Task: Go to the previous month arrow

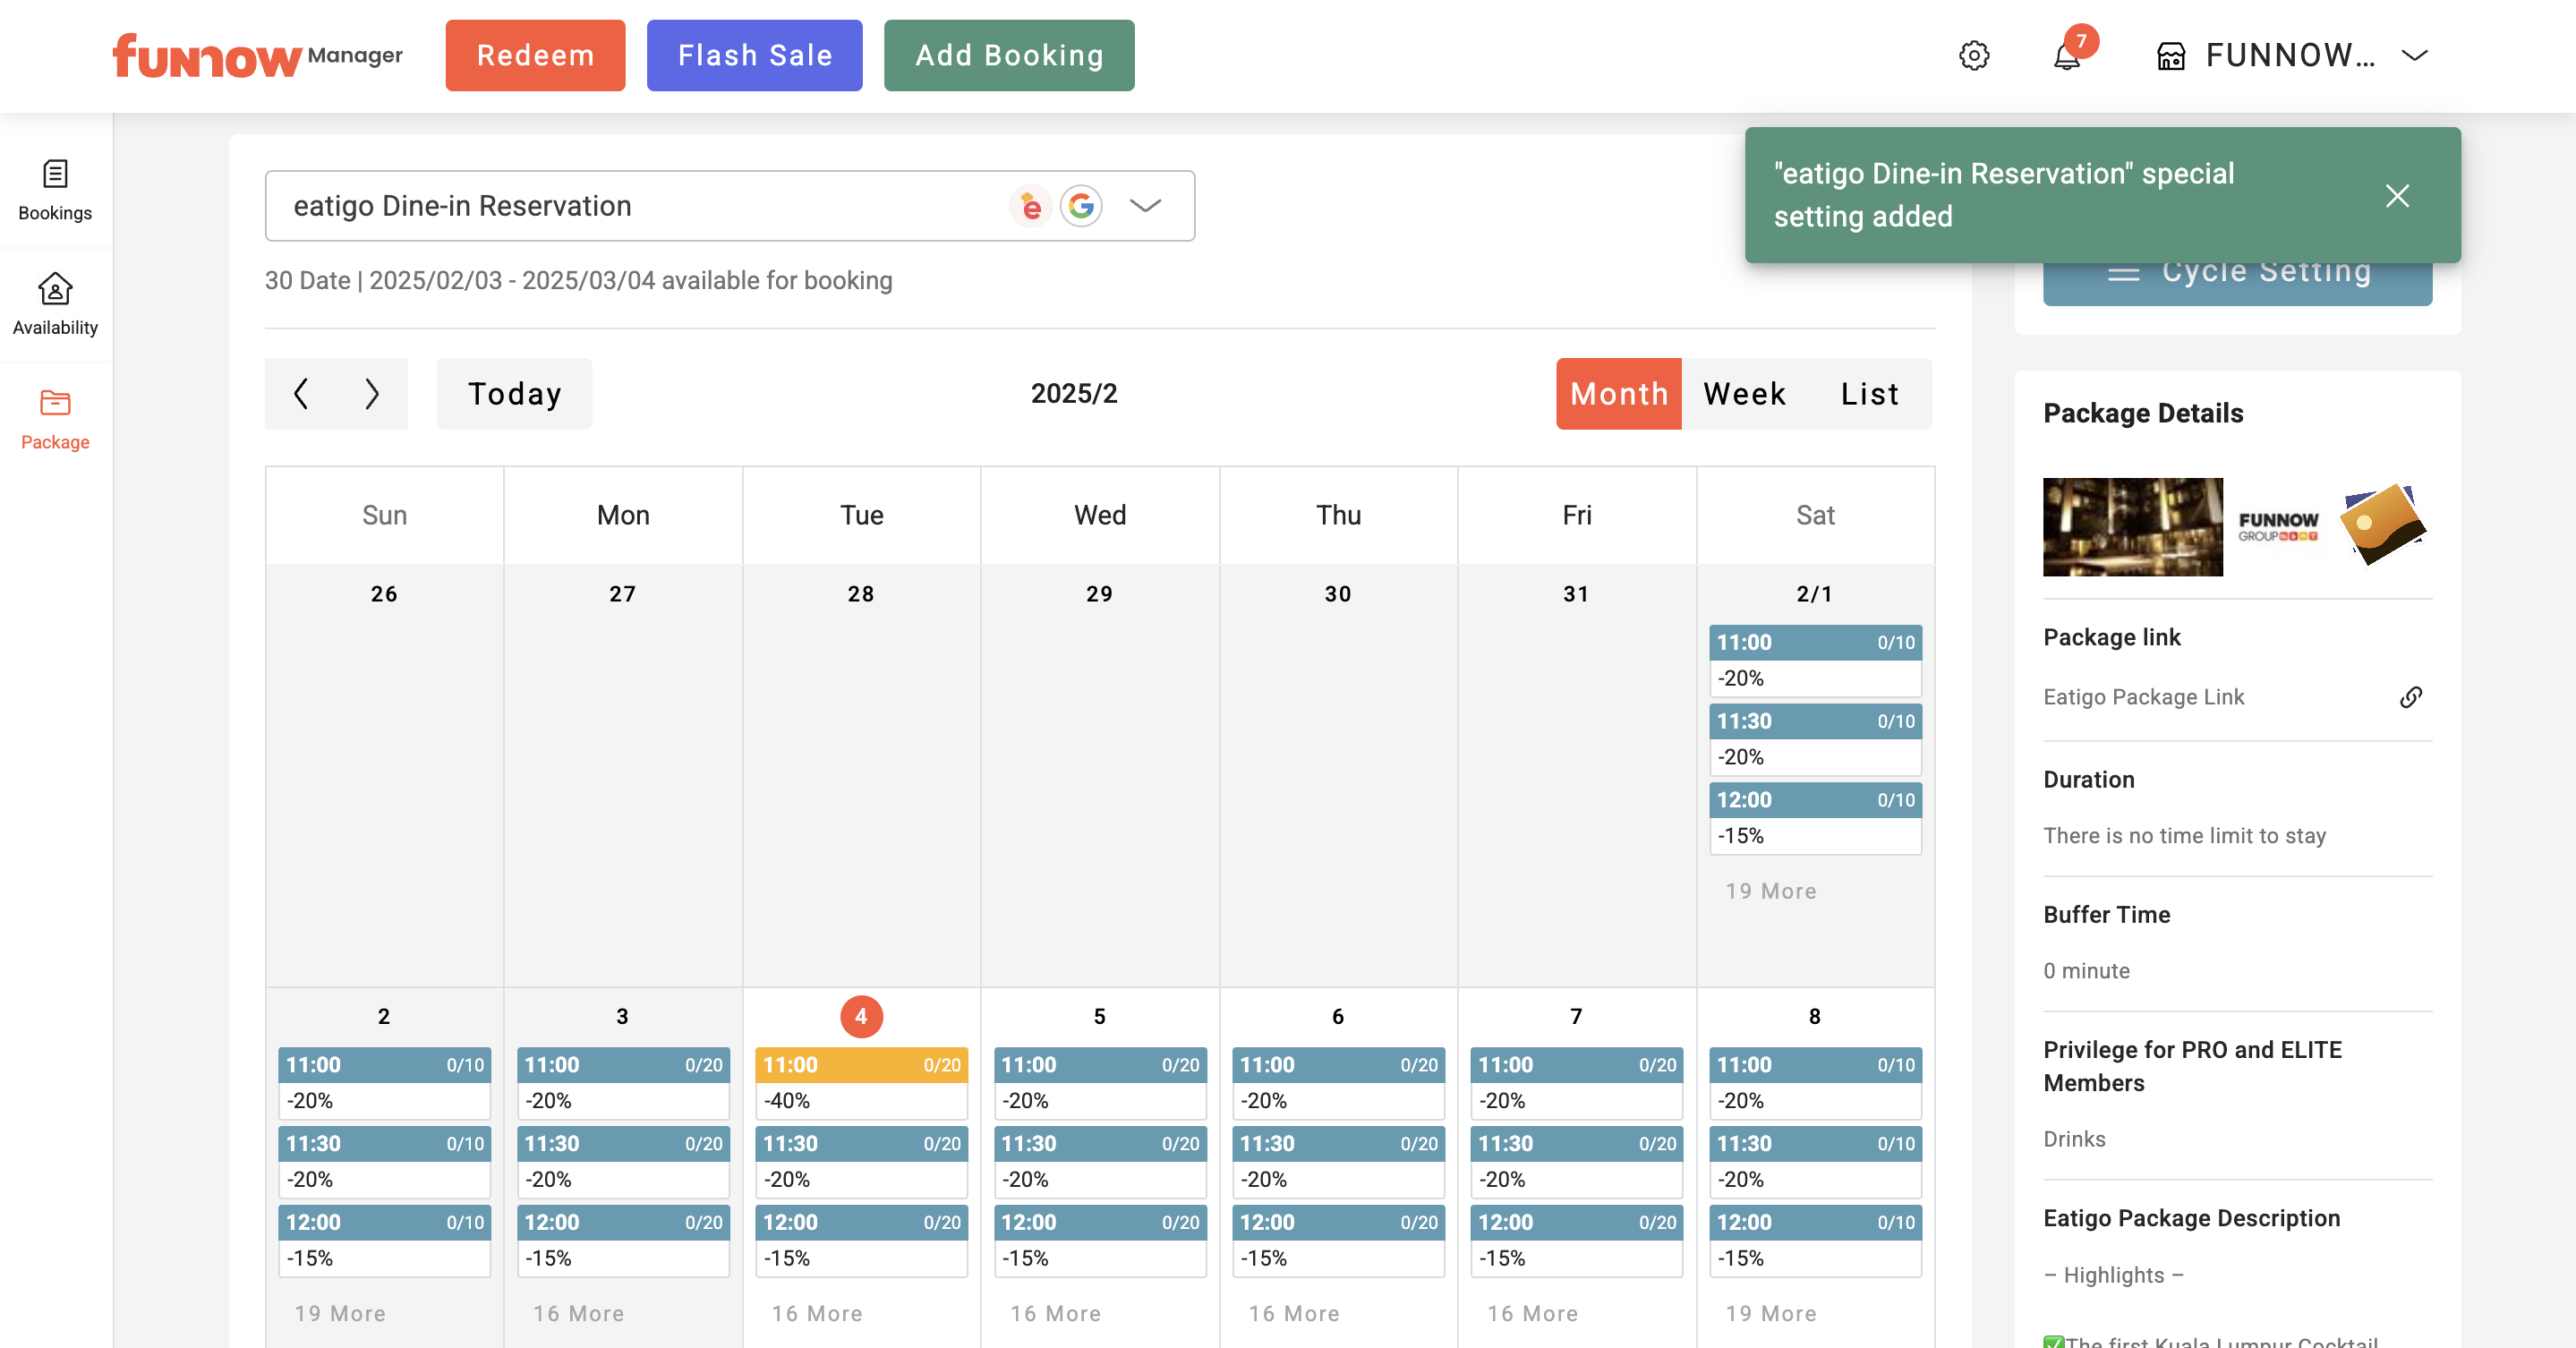Action: tap(300, 393)
